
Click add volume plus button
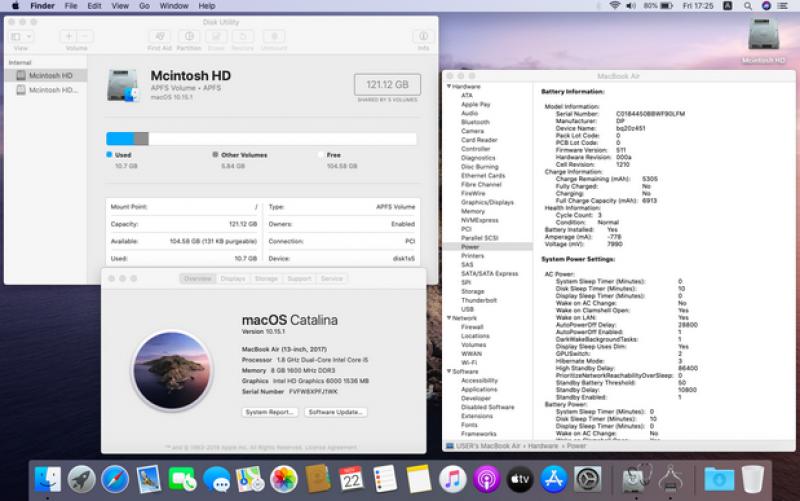tap(68, 36)
